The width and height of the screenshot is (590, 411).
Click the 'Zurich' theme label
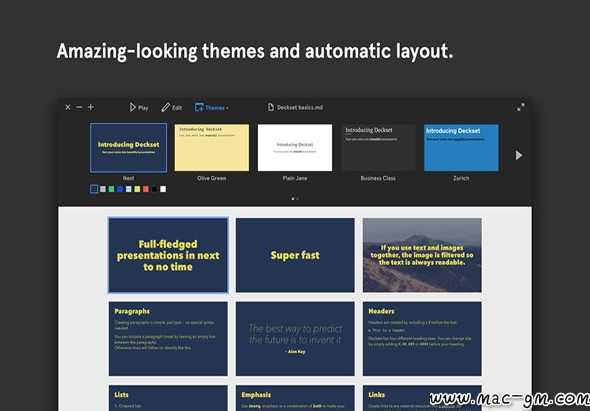click(x=461, y=178)
